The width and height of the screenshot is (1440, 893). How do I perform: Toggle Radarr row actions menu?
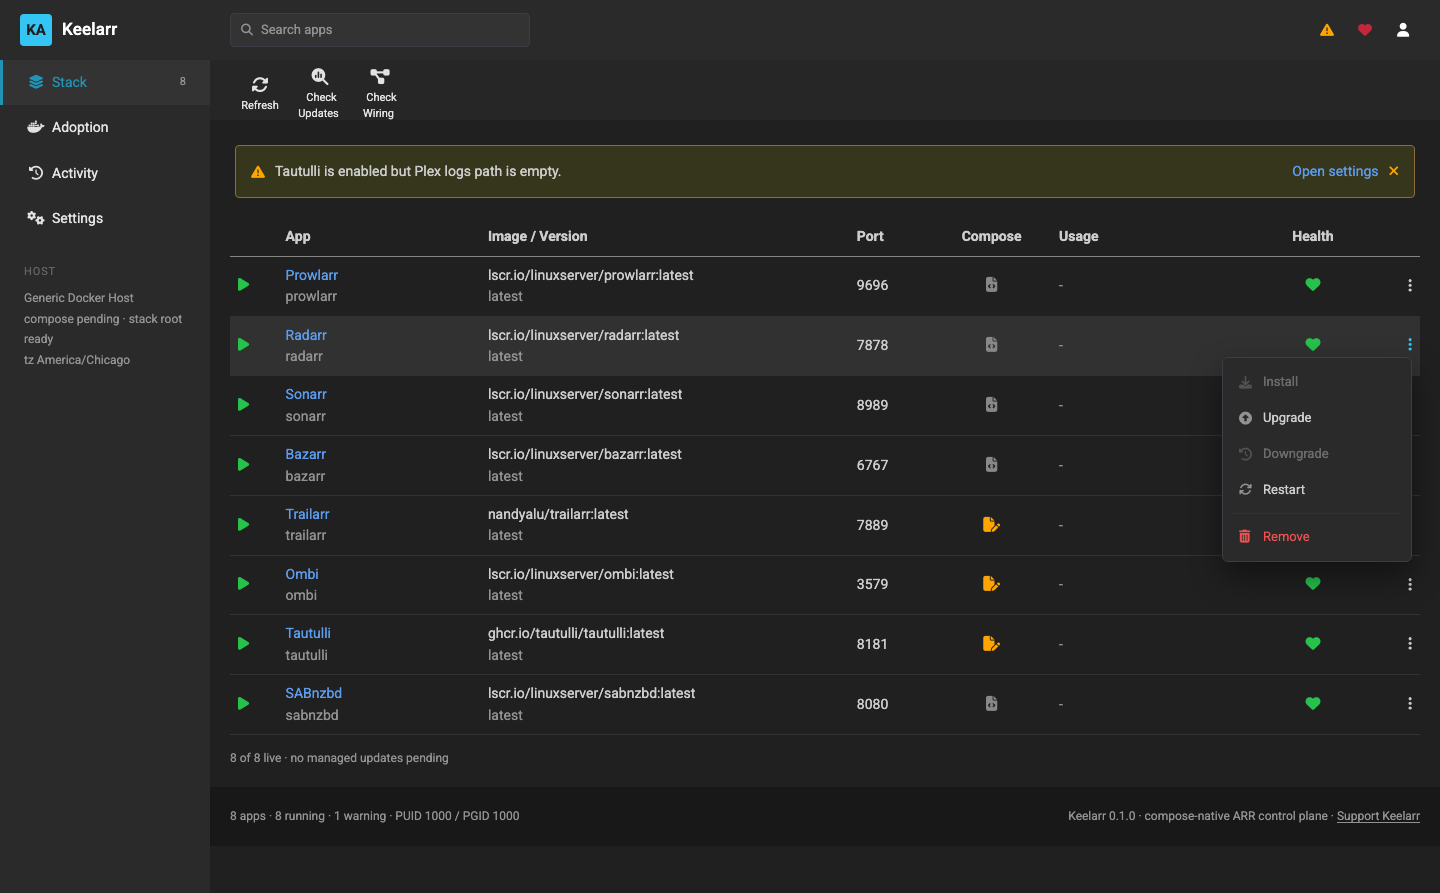tap(1410, 345)
